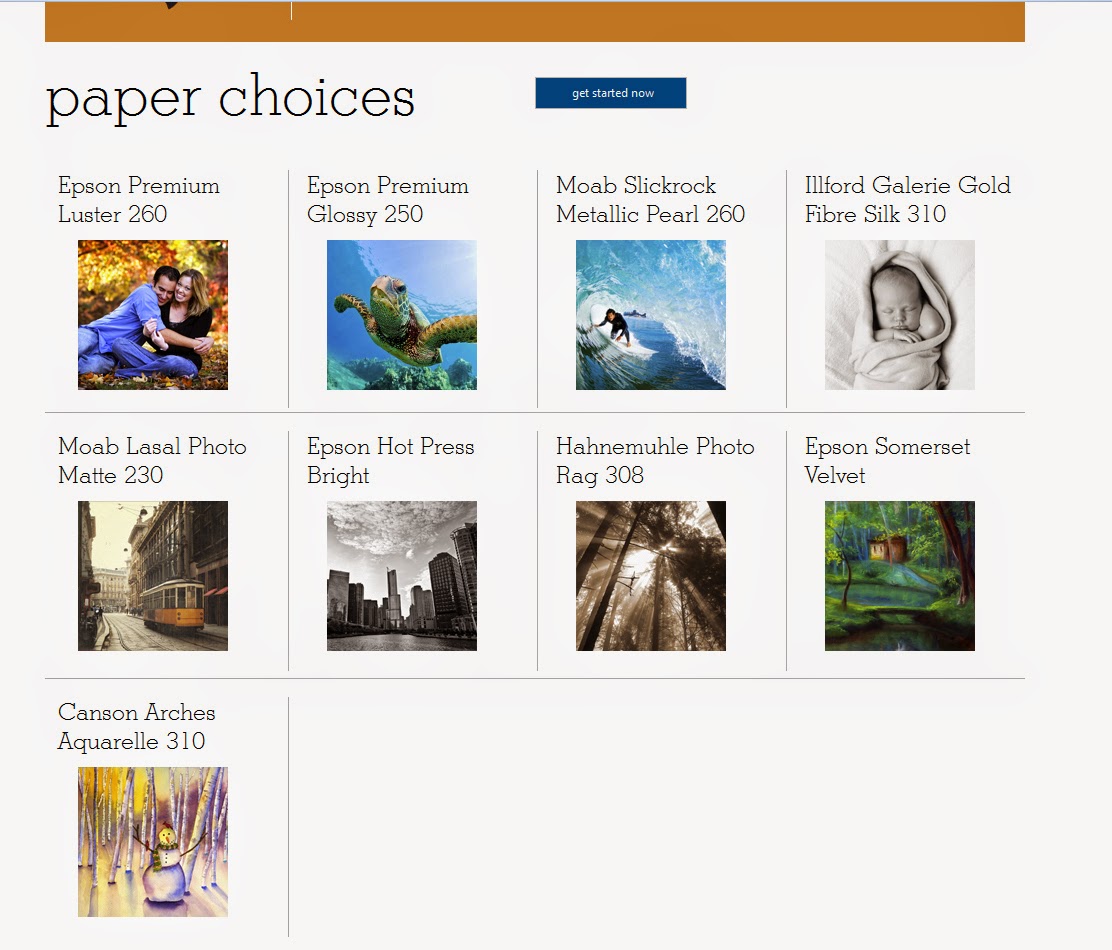Click 'Moab Lasal Photo Matte 230' title

(x=152, y=461)
